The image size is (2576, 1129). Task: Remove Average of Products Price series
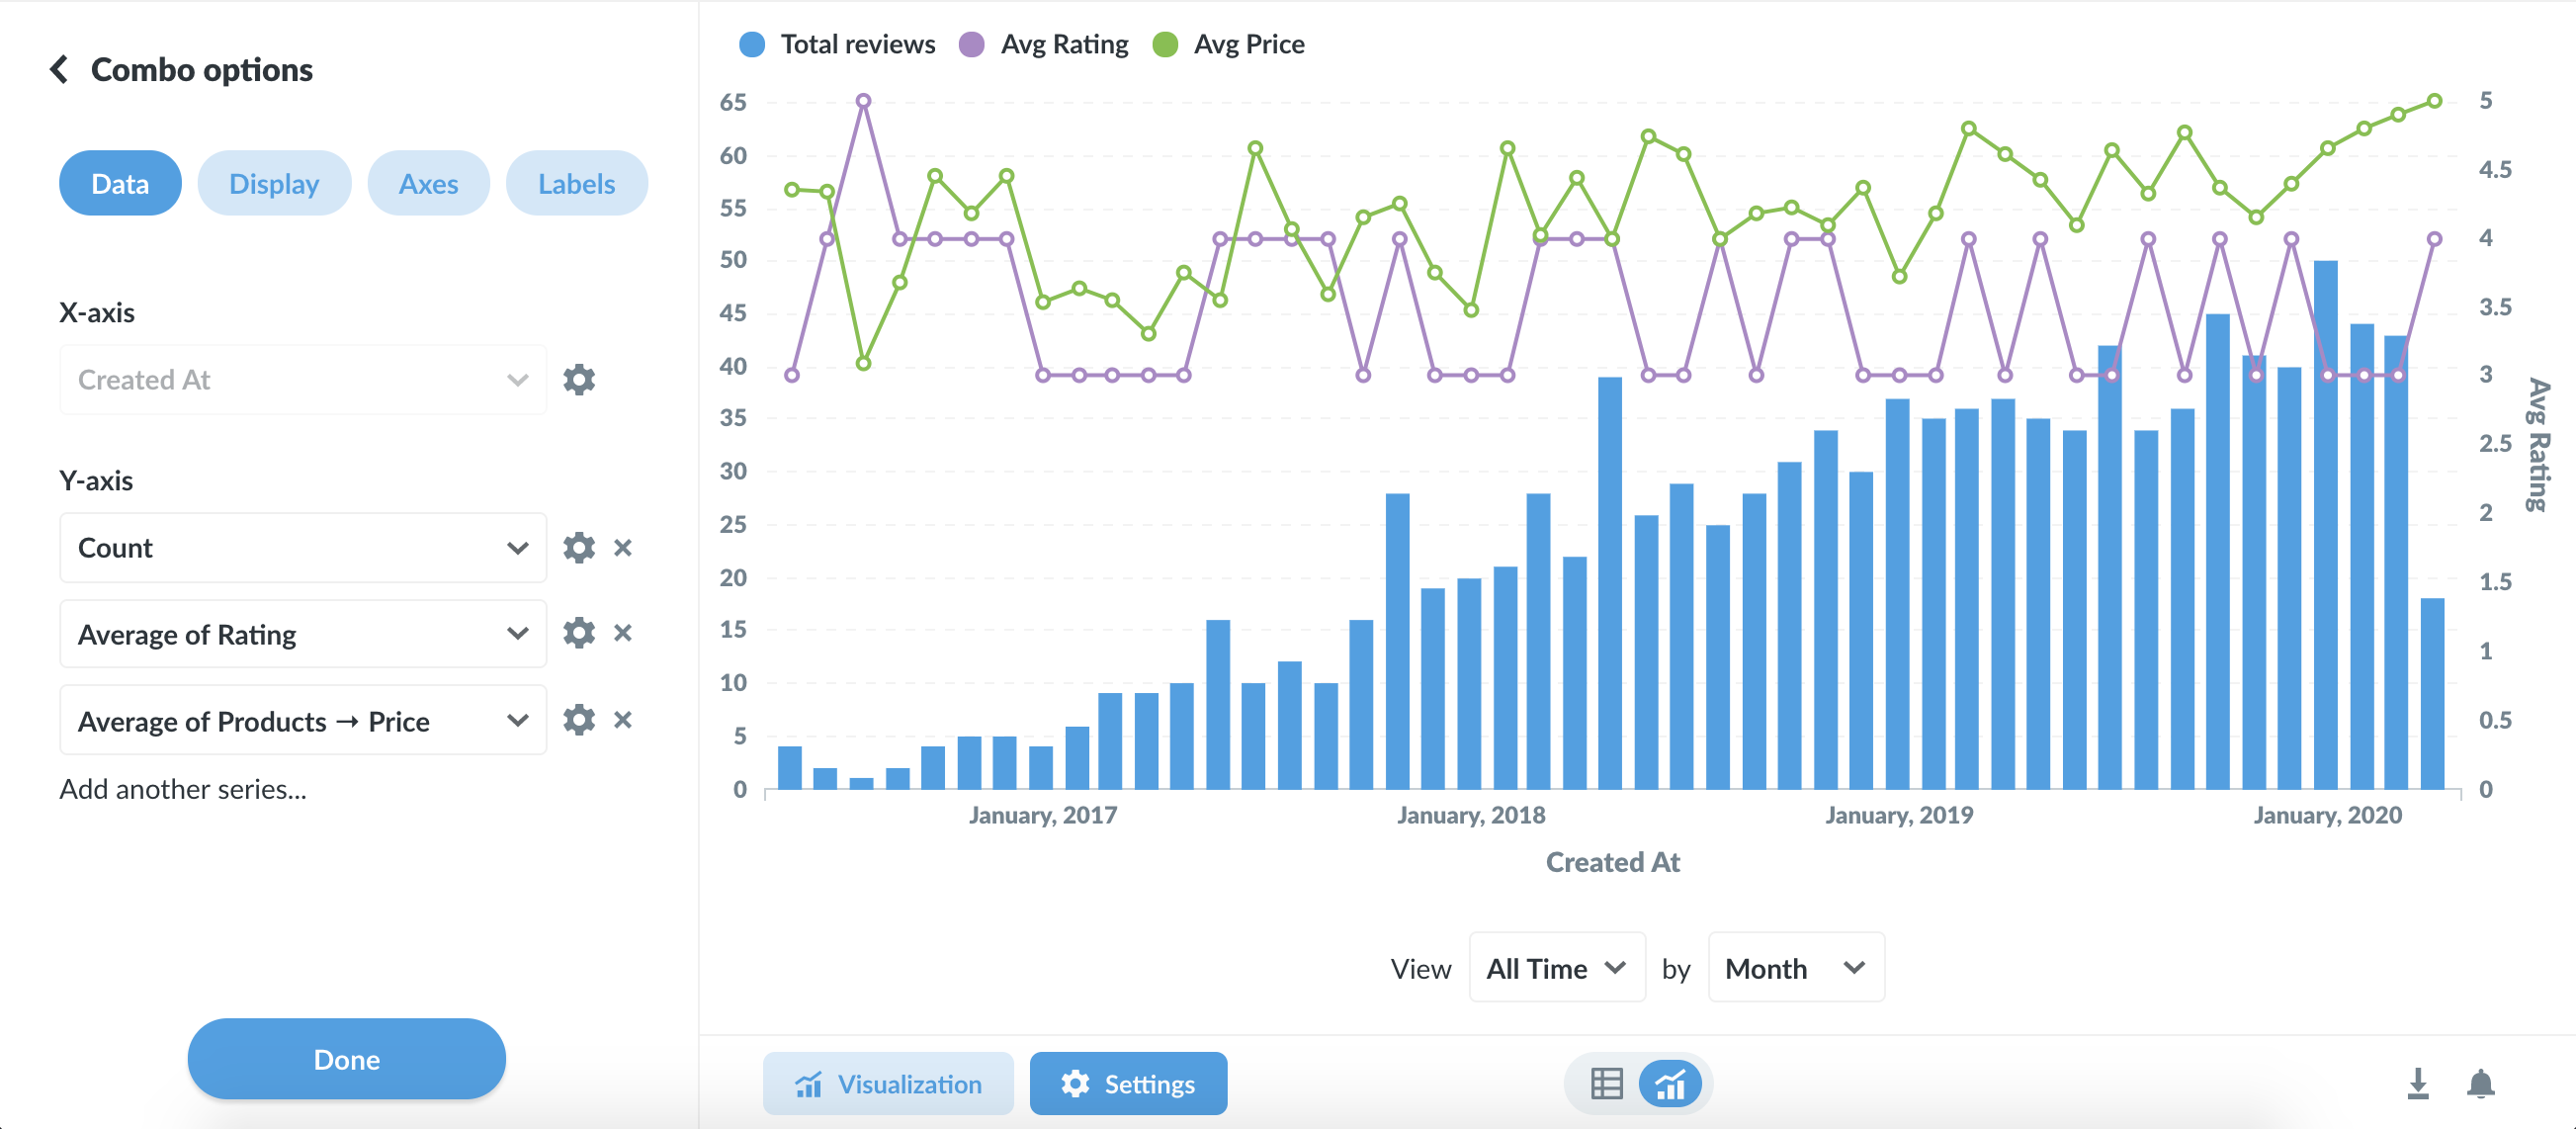[623, 720]
